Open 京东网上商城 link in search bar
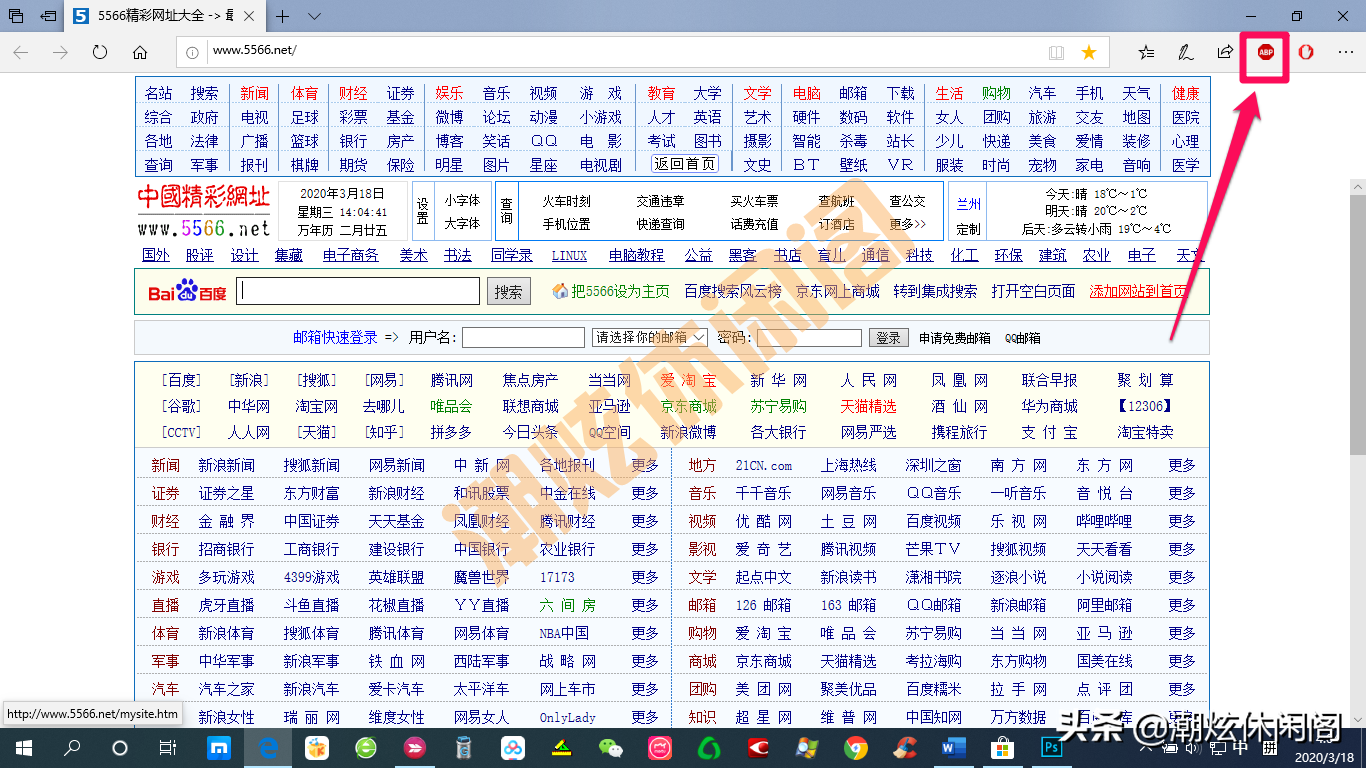This screenshot has height=768, width=1366. coord(838,292)
